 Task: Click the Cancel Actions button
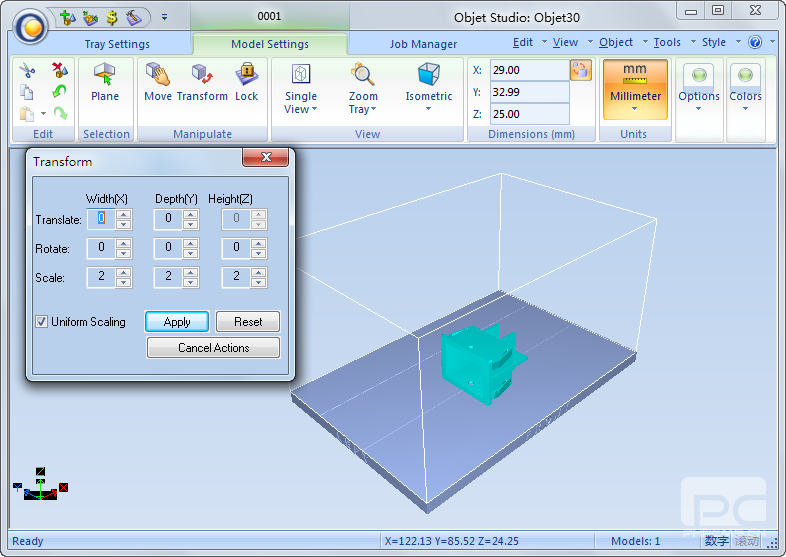coord(213,348)
